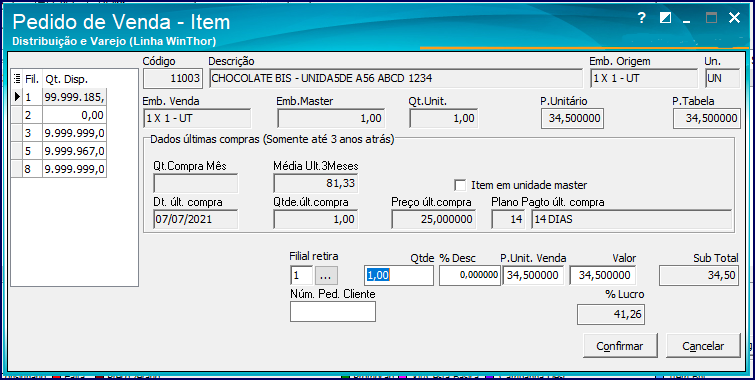This screenshot has width=755, height=380.
Task: Select the 9.999.999,0 cell for filial 8
Action: coord(75,170)
